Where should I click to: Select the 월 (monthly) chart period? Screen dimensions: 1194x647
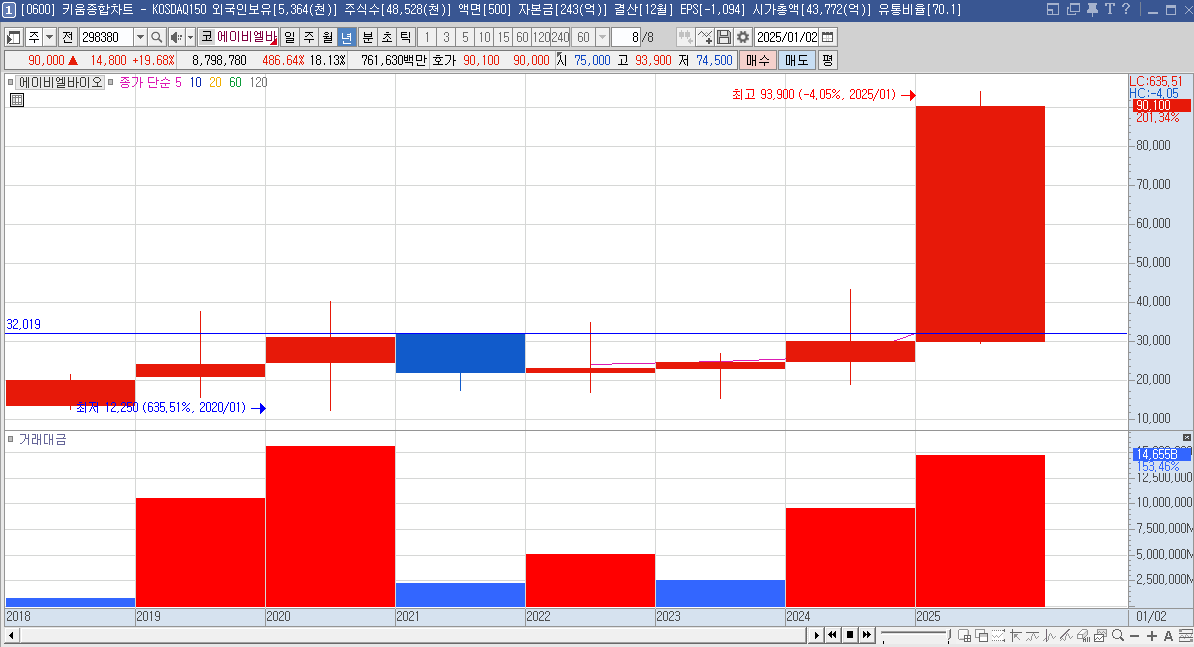[x=327, y=37]
